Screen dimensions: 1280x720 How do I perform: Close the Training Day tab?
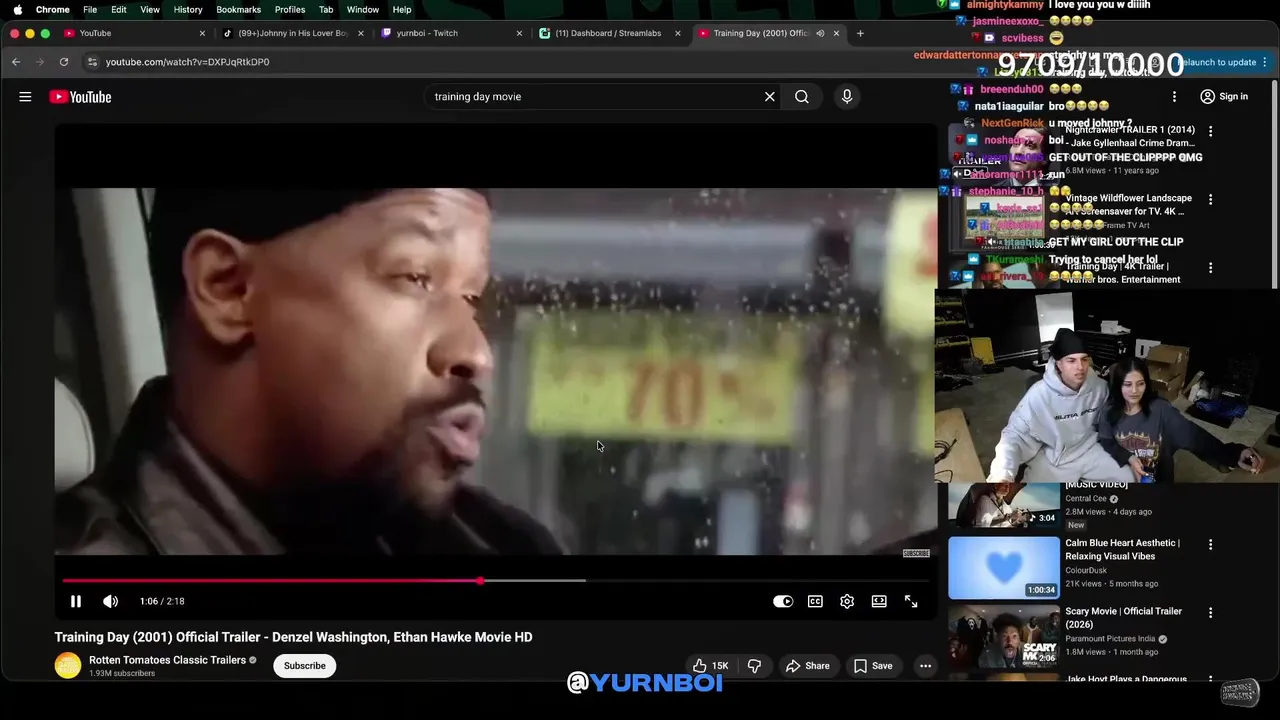[836, 33]
